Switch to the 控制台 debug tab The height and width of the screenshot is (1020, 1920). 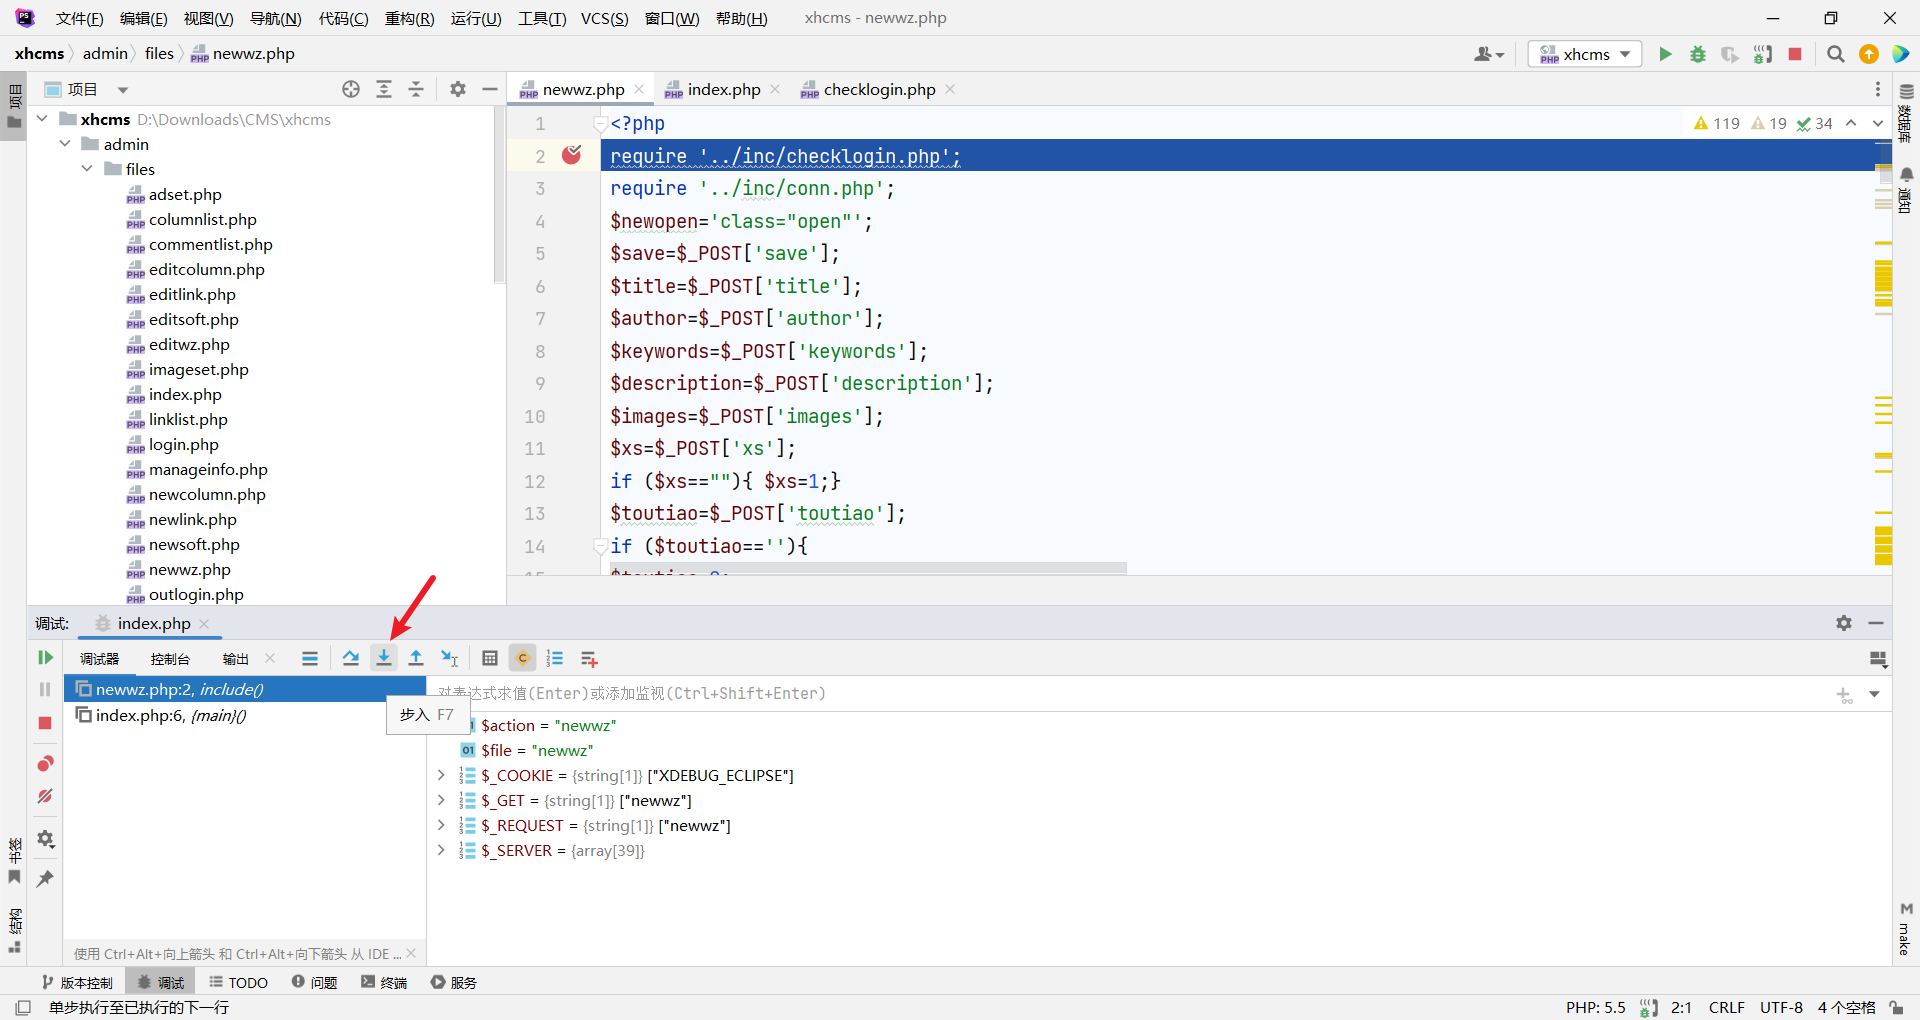point(170,659)
